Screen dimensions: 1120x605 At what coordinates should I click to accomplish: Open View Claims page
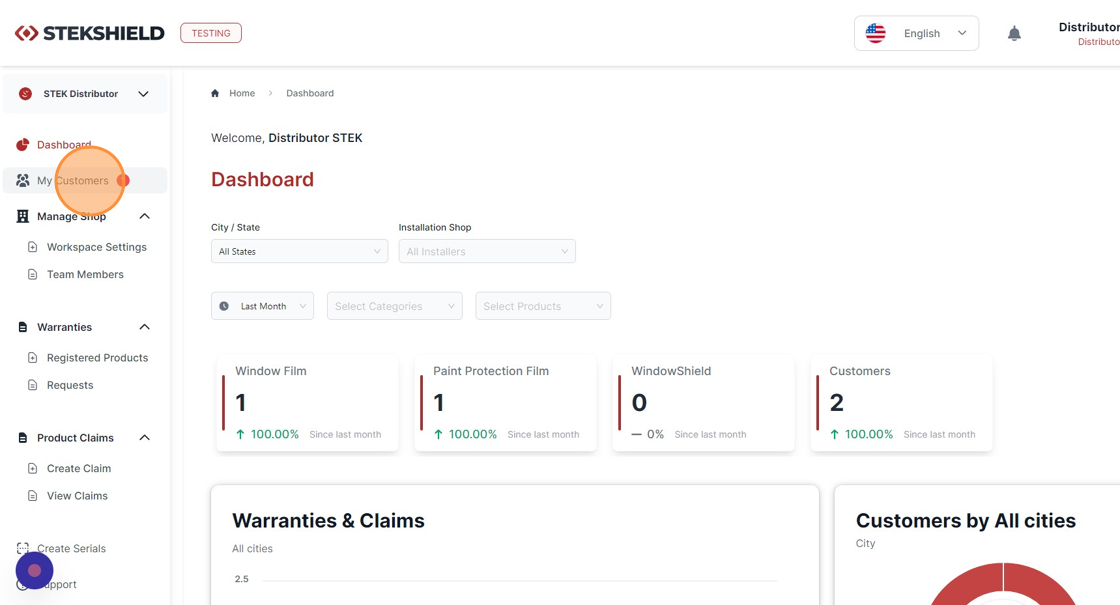[x=77, y=496]
